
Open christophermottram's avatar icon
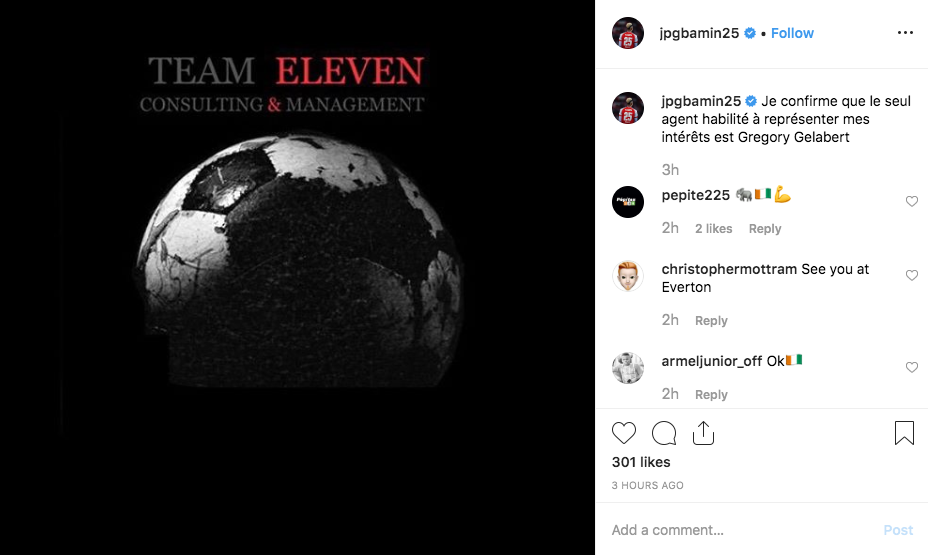[x=627, y=276]
